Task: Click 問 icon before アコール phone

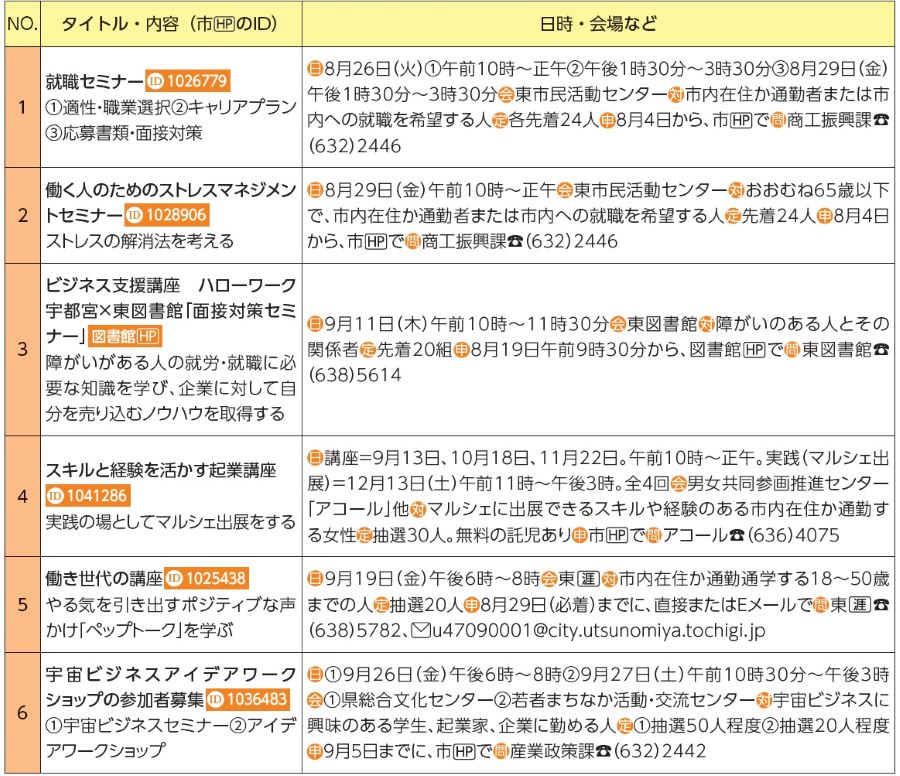Action: pyautogui.click(x=653, y=535)
